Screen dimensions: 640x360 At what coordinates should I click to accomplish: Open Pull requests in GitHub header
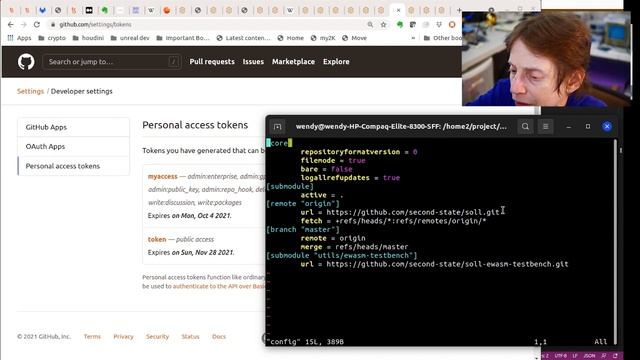pos(212,62)
